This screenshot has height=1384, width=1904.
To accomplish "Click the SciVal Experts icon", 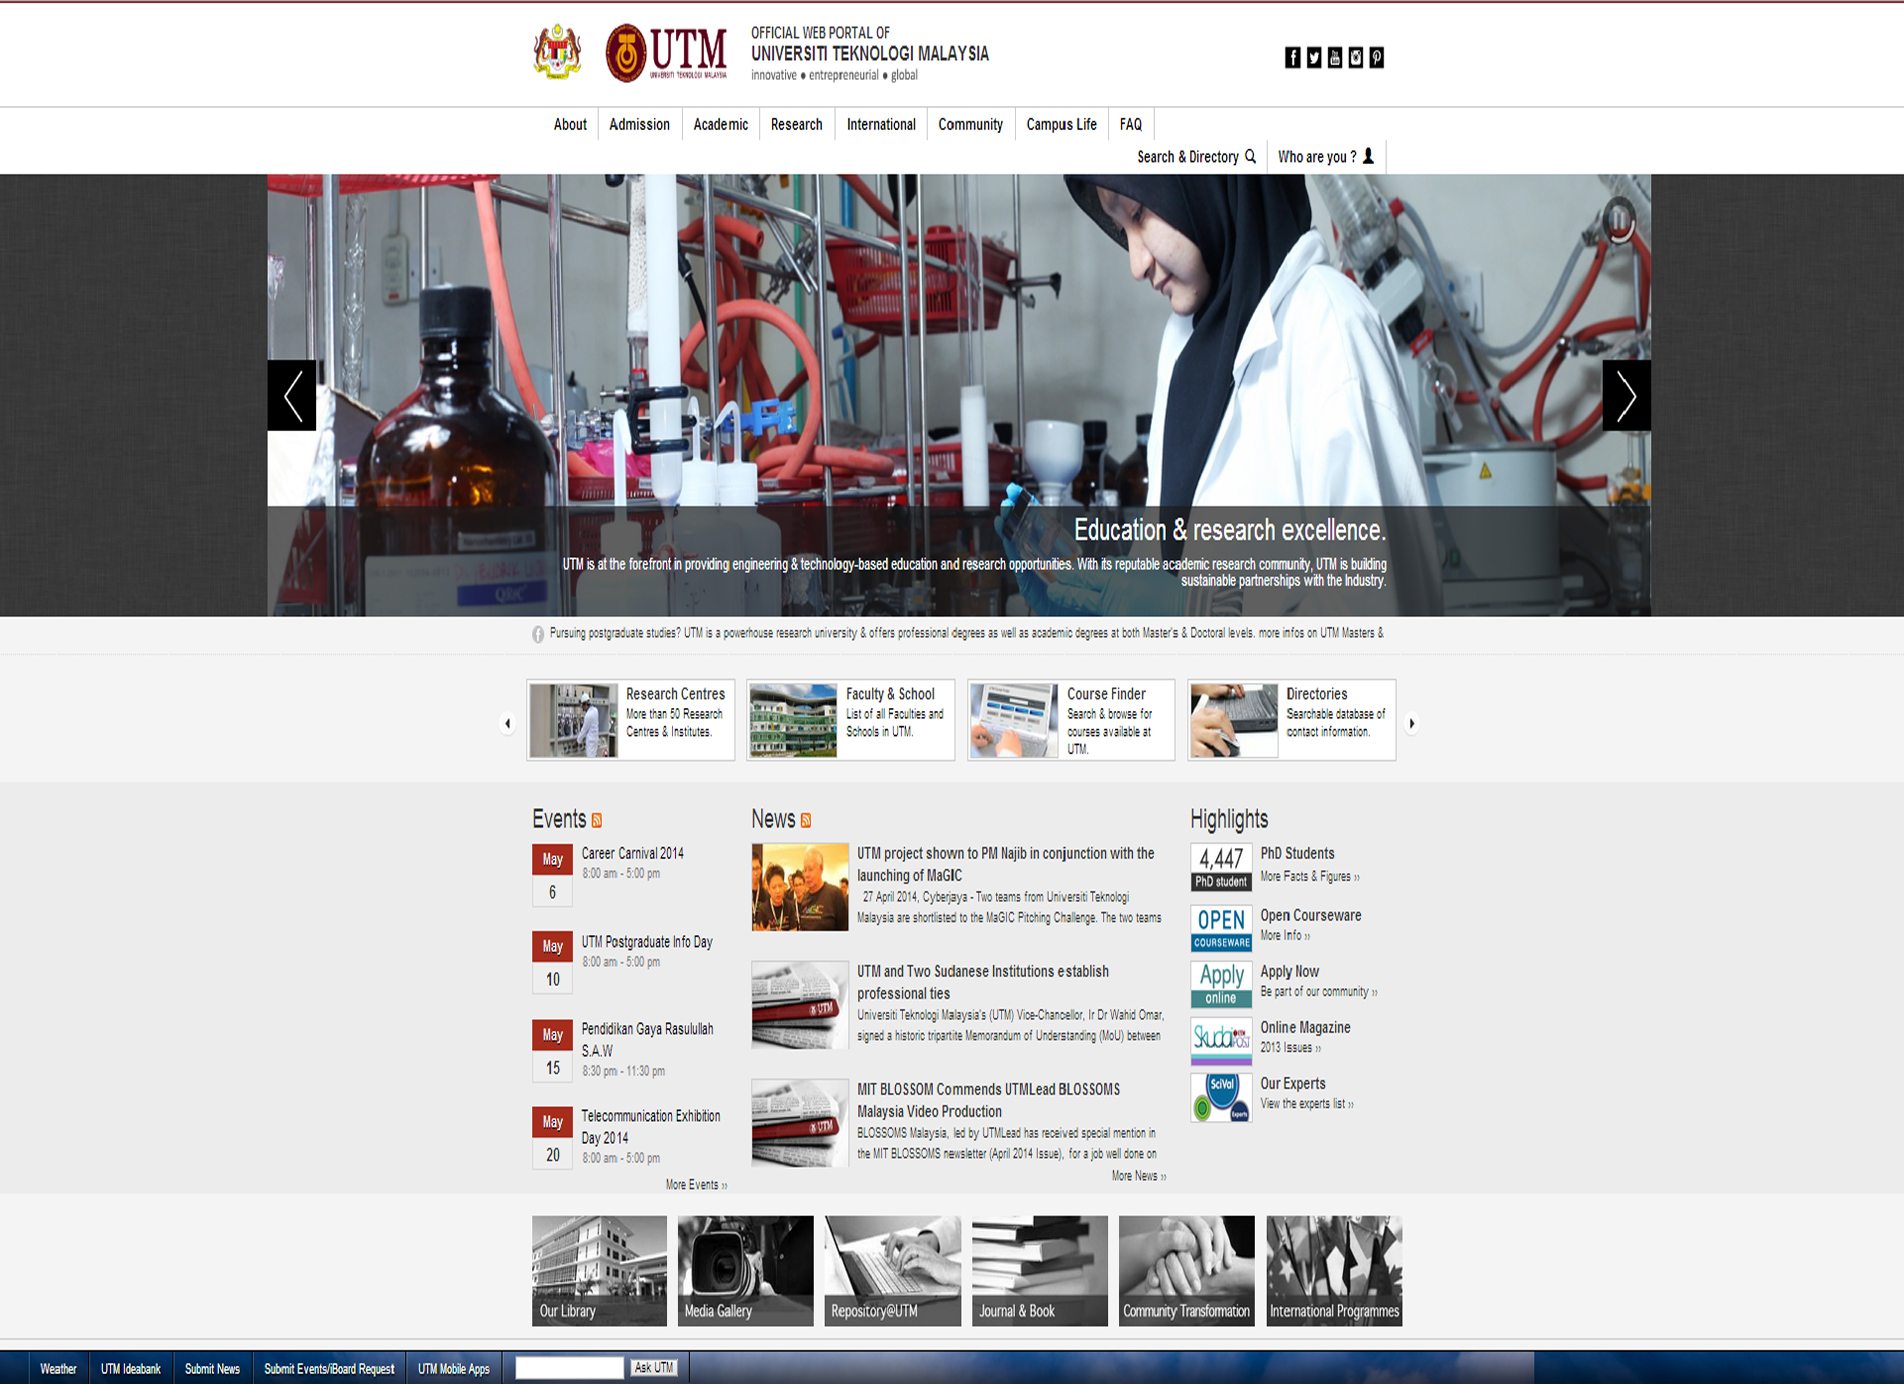I will [1221, 1097].
